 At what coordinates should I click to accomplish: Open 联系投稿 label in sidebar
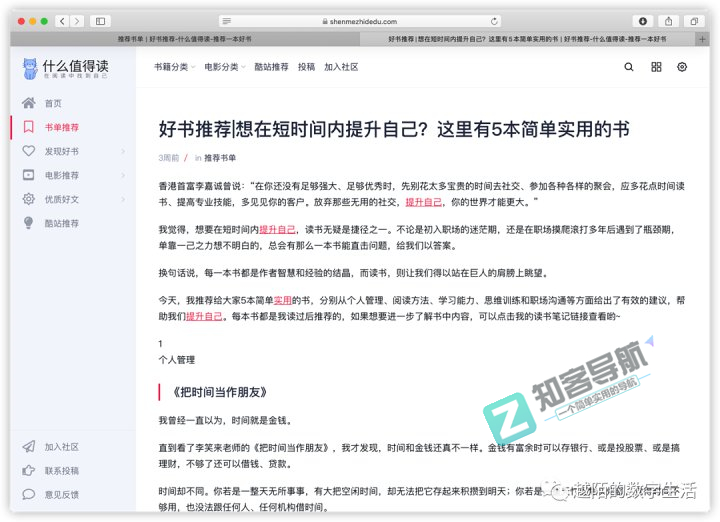62,471
